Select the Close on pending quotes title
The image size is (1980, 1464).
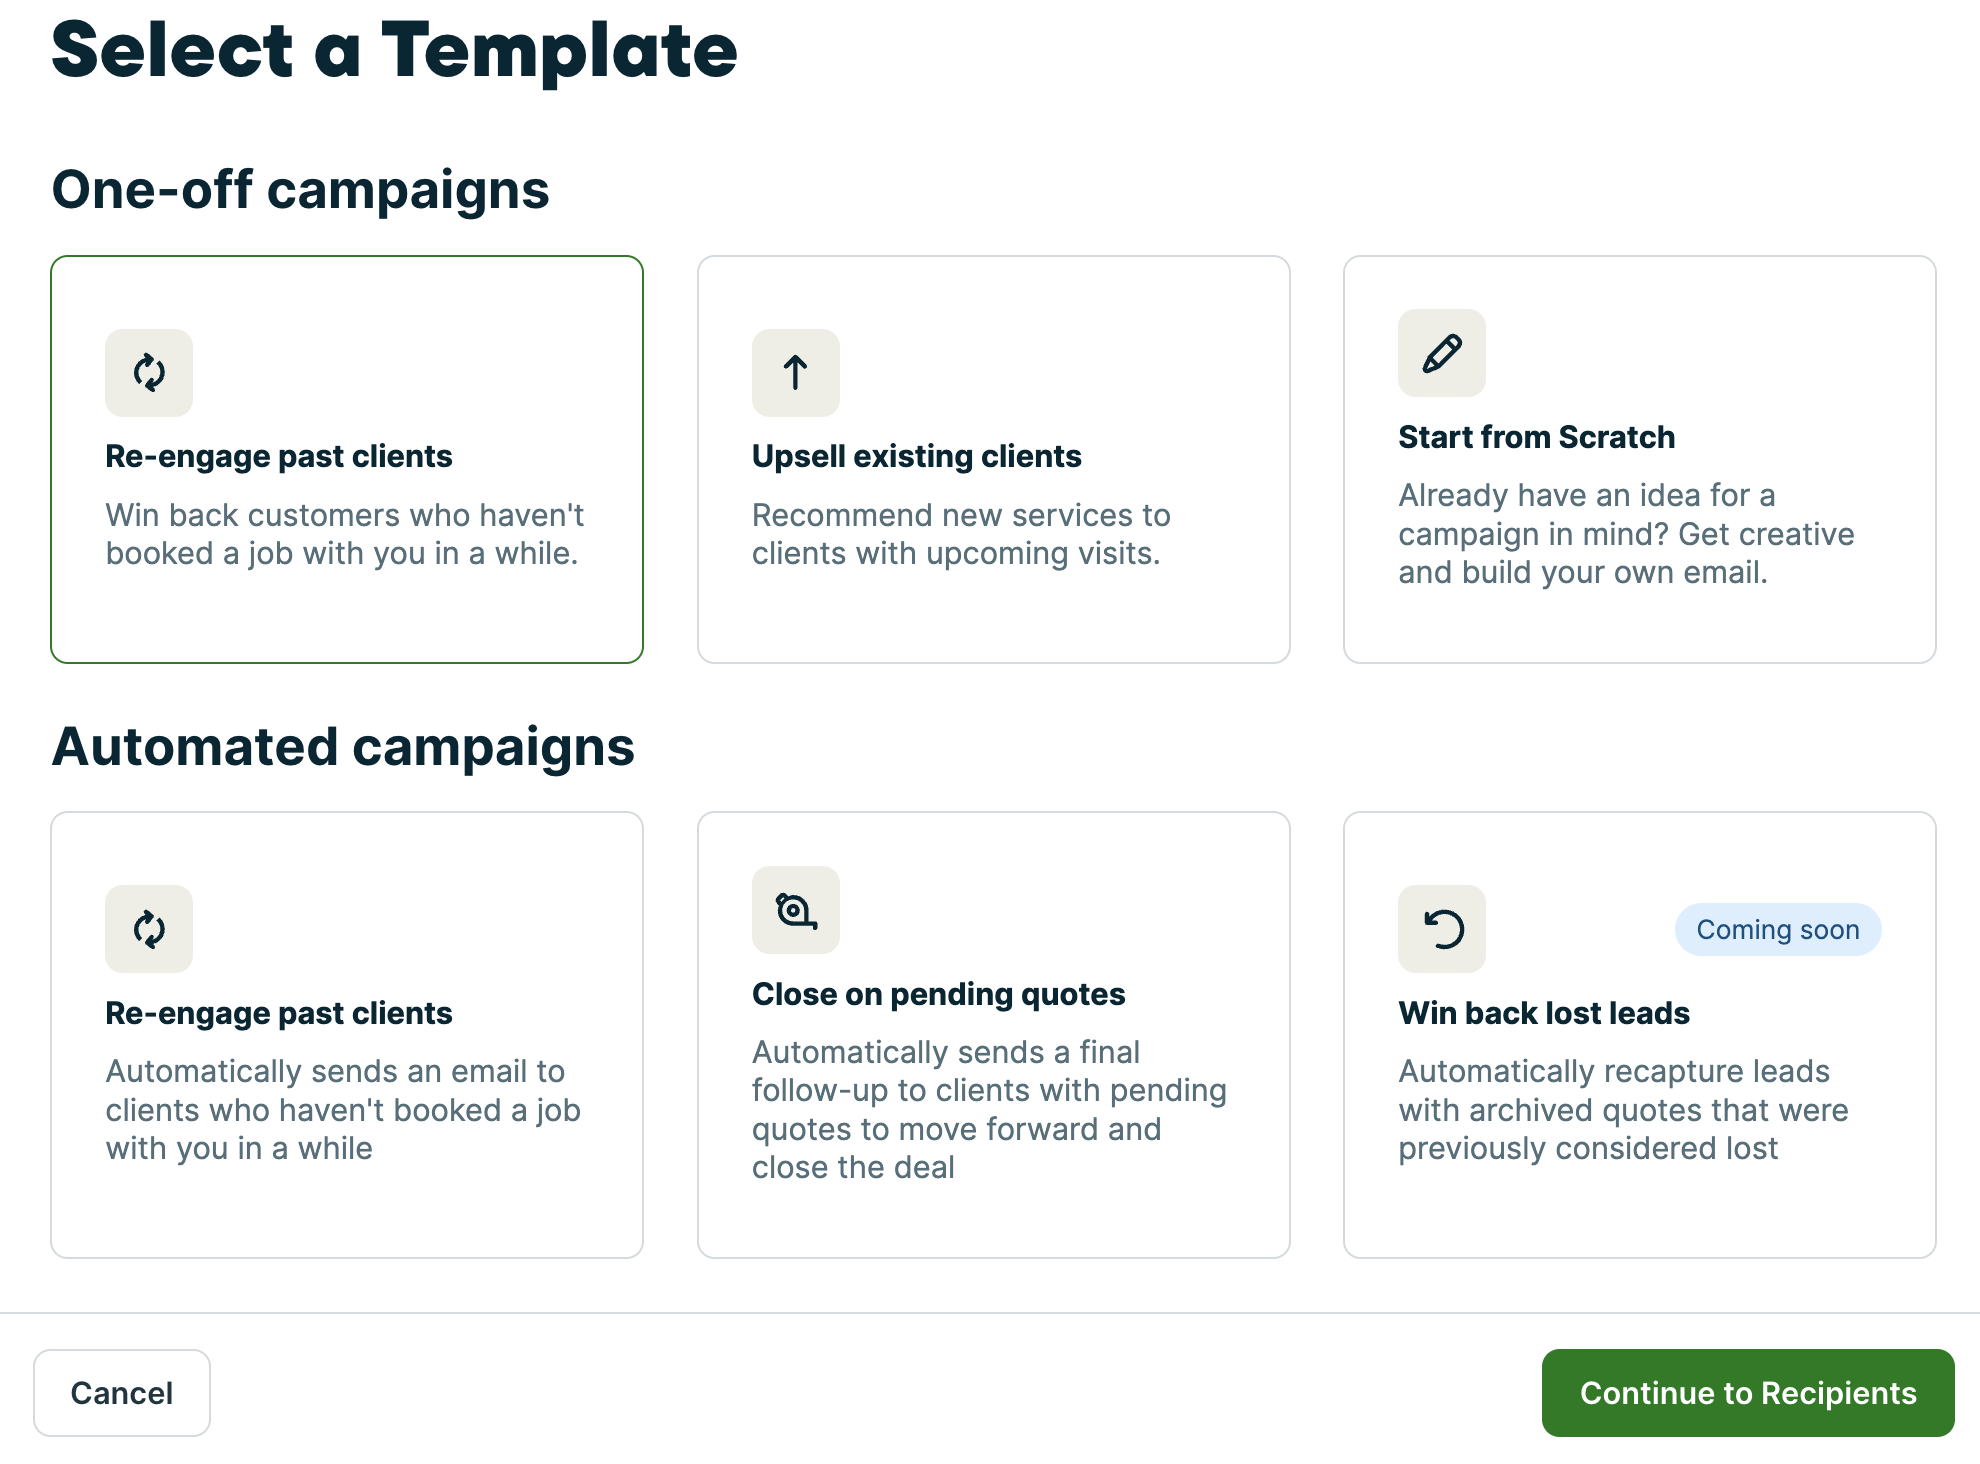pyautogui.click(x=938, y=994)
